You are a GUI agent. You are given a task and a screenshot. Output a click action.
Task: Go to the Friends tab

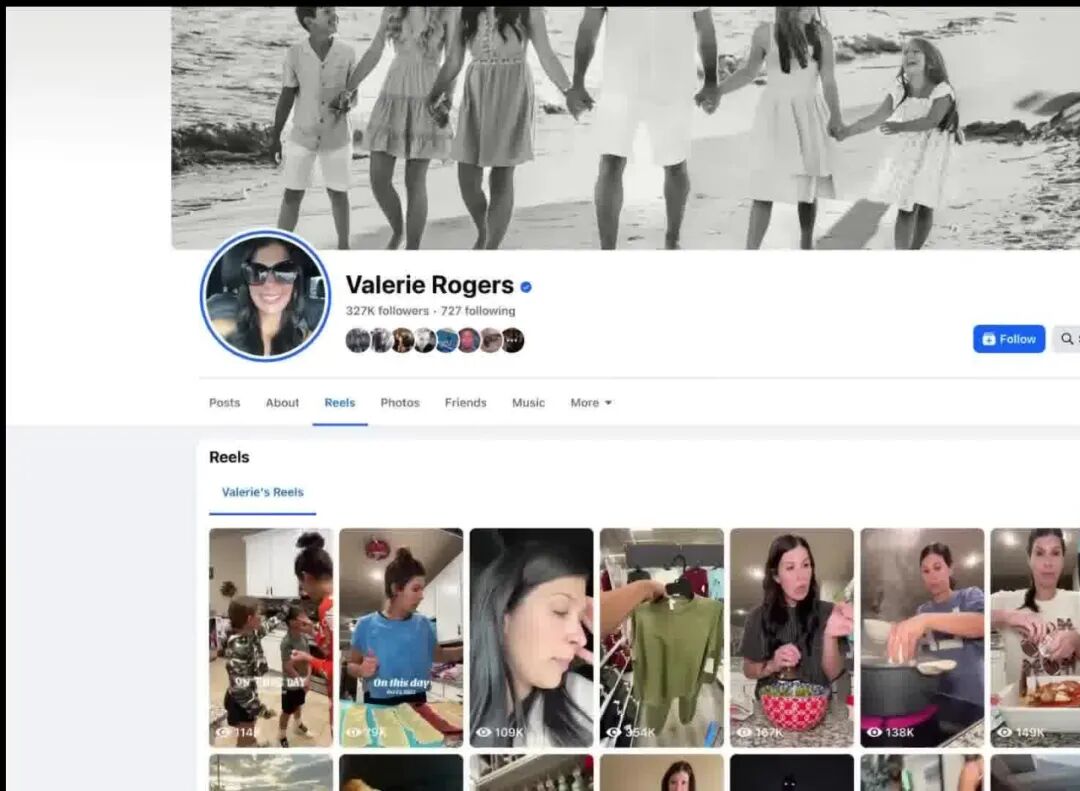(x=465, y=403)
